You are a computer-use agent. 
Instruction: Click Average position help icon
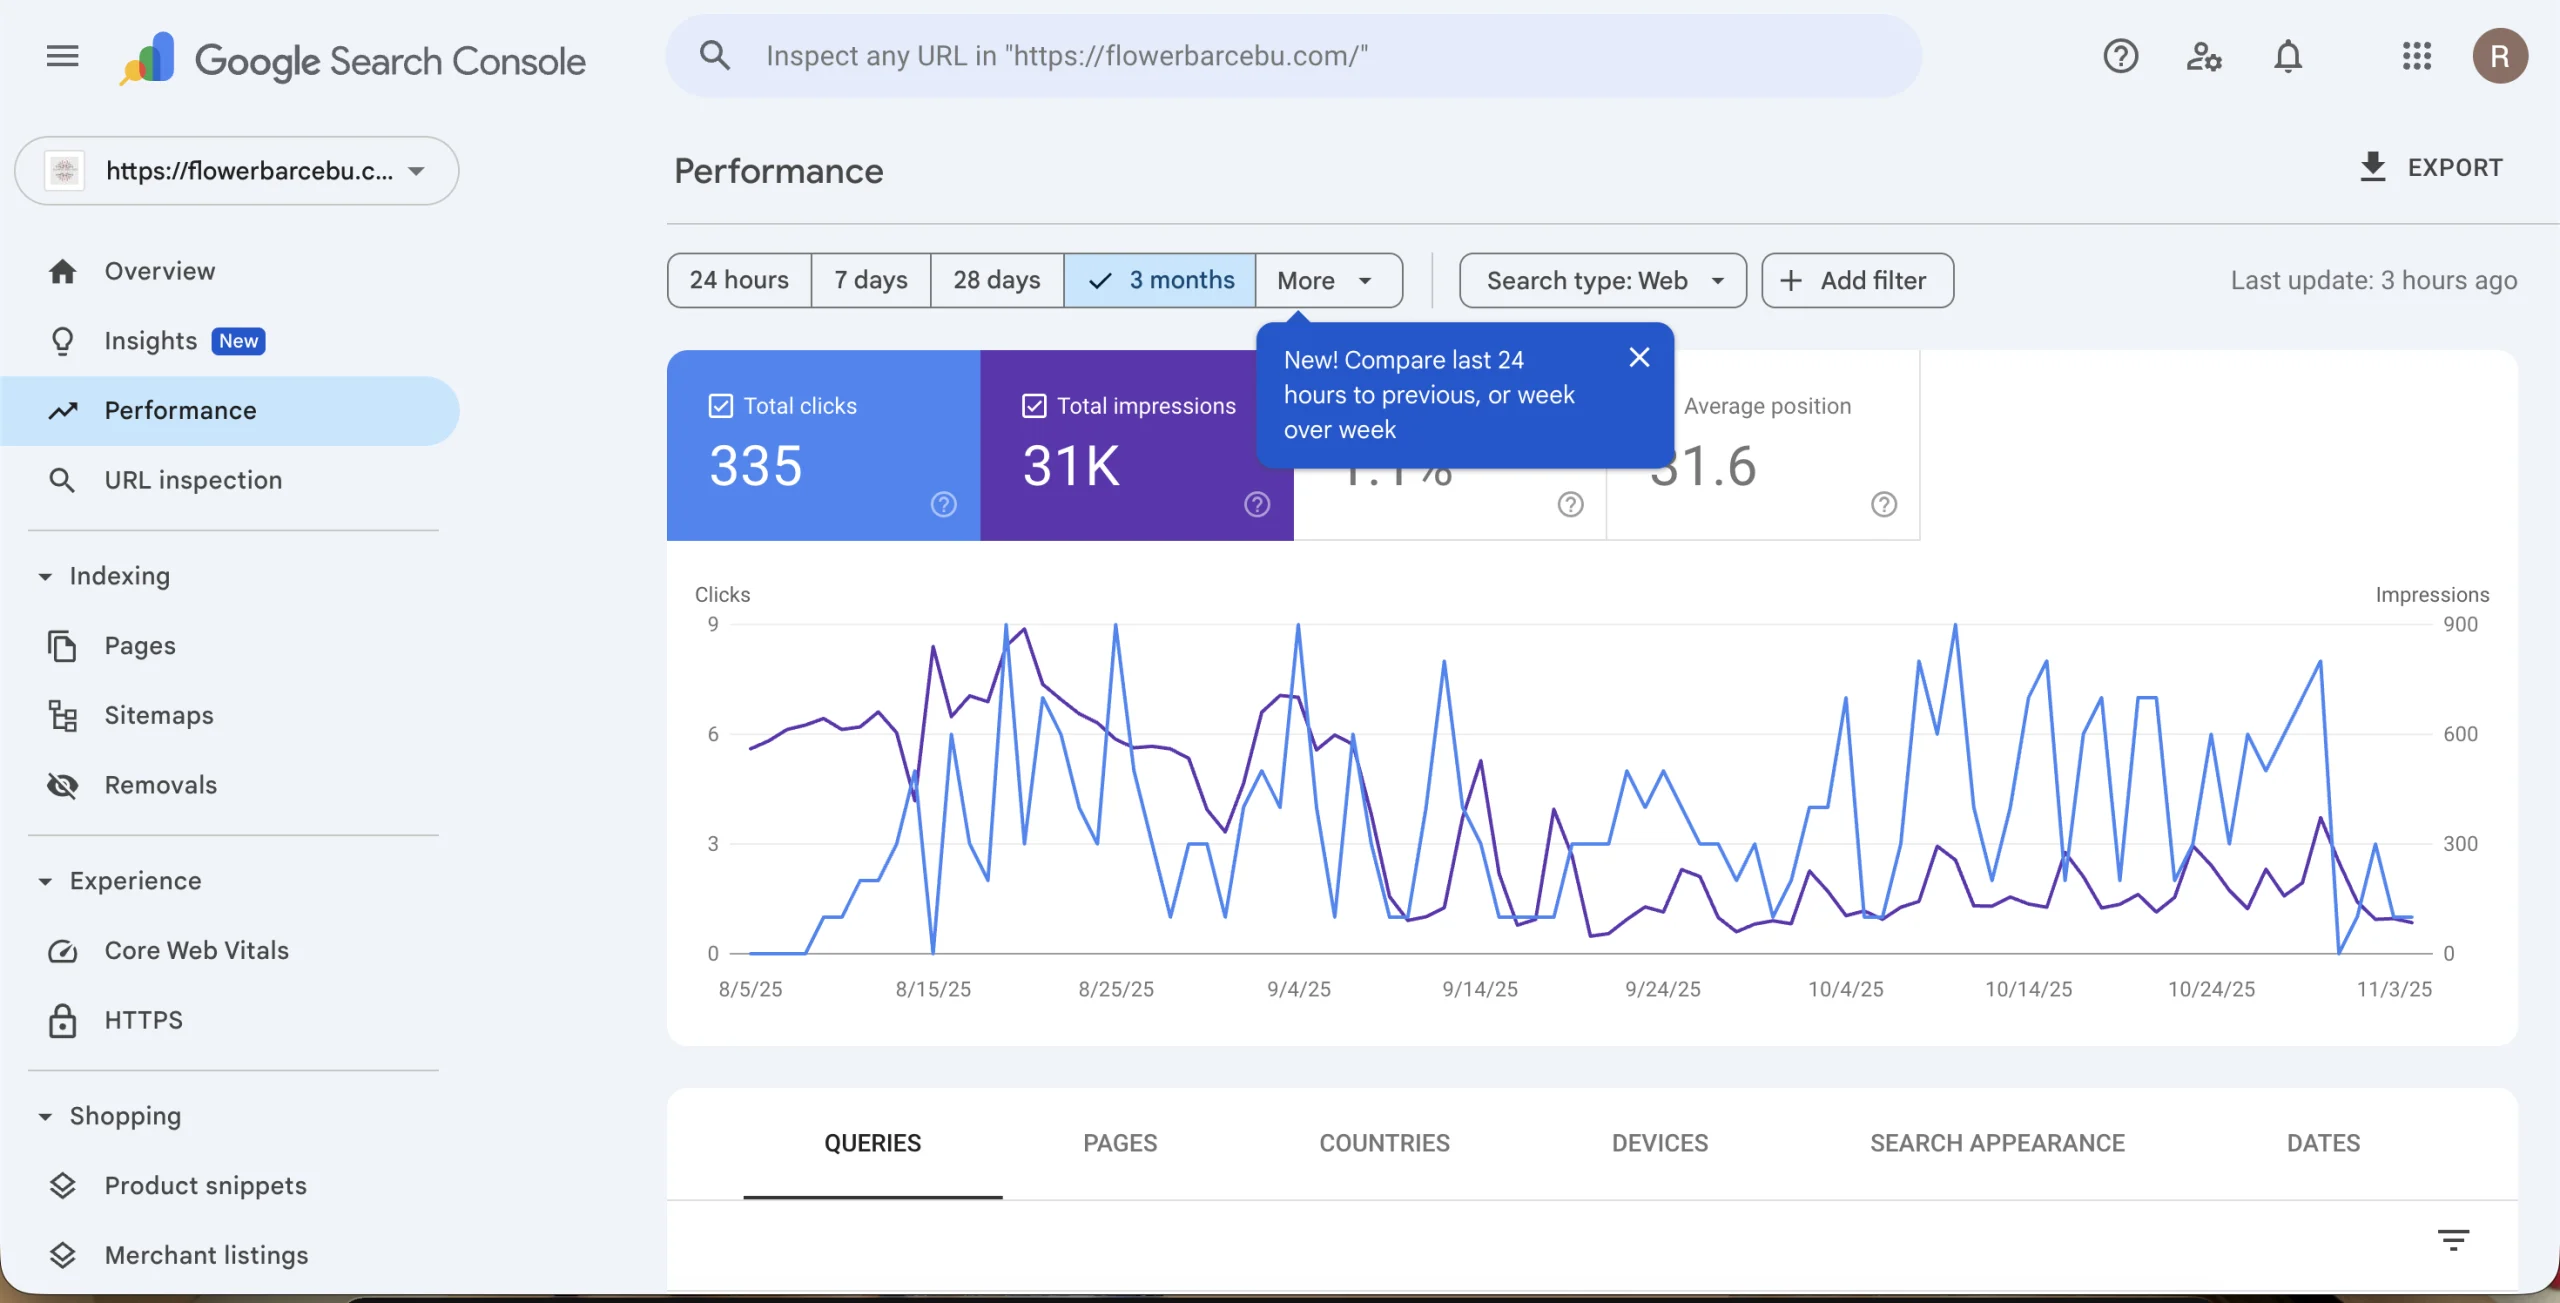click(1884, 505)
